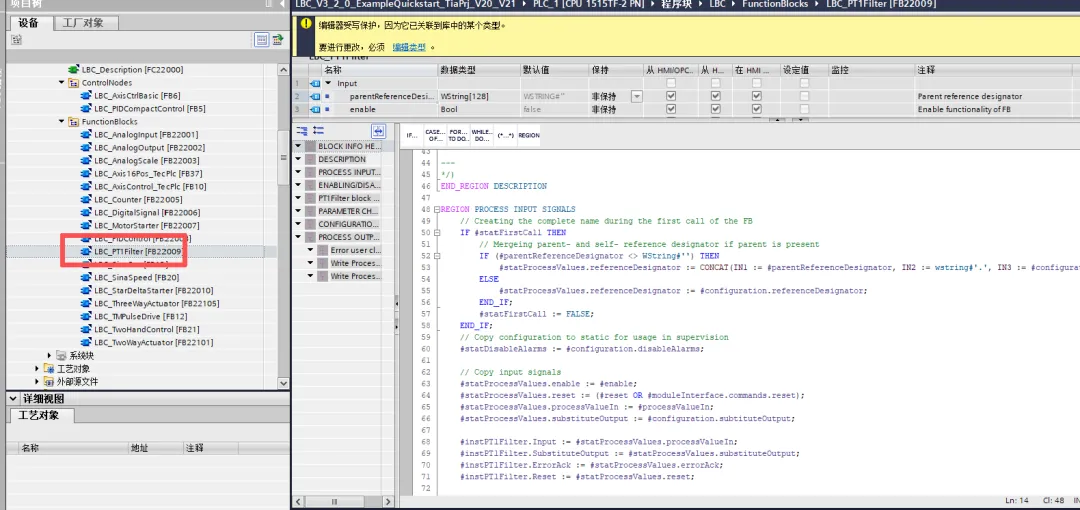Screen dimensions: 1080x510
Task: Click right arrow of region navigator horizontal scrollbar
Action: pyautogui.click(x=388, y=502)
